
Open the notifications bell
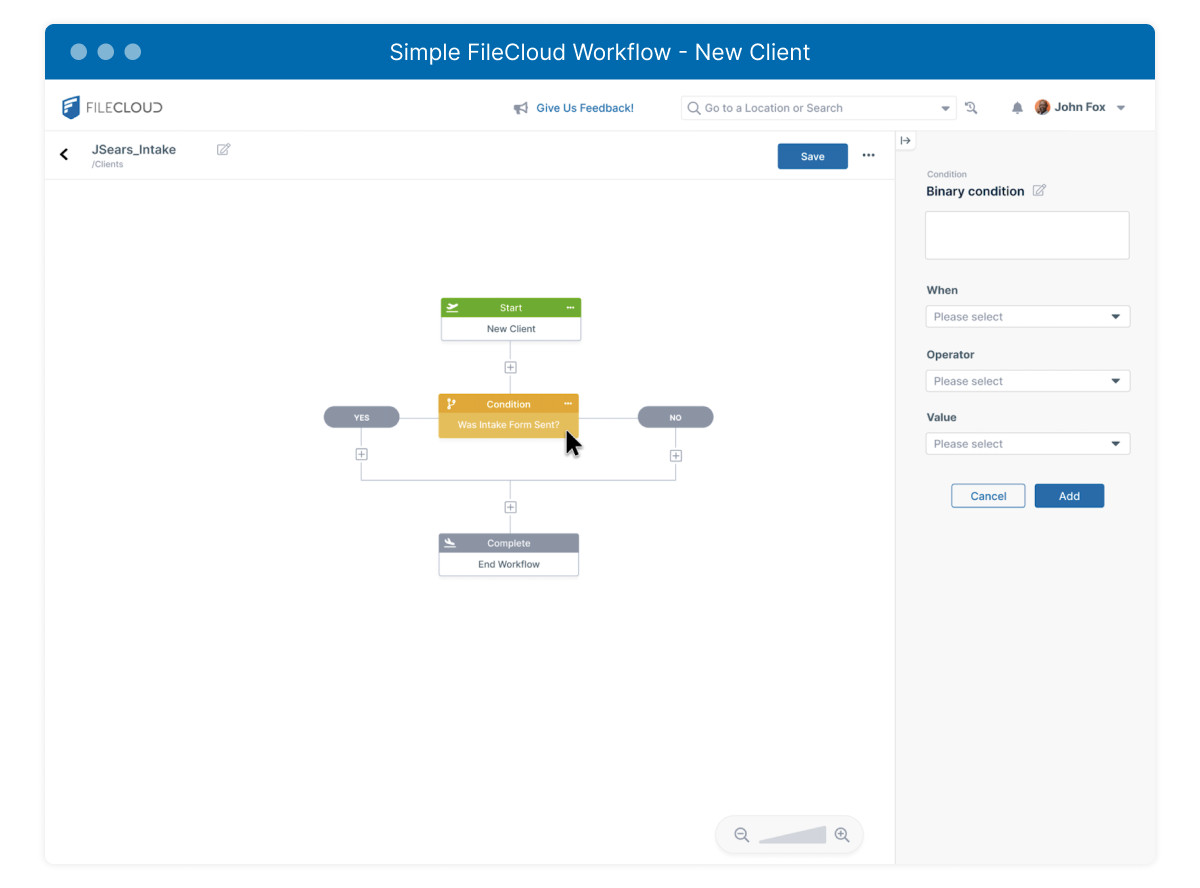pos(1017,108)
